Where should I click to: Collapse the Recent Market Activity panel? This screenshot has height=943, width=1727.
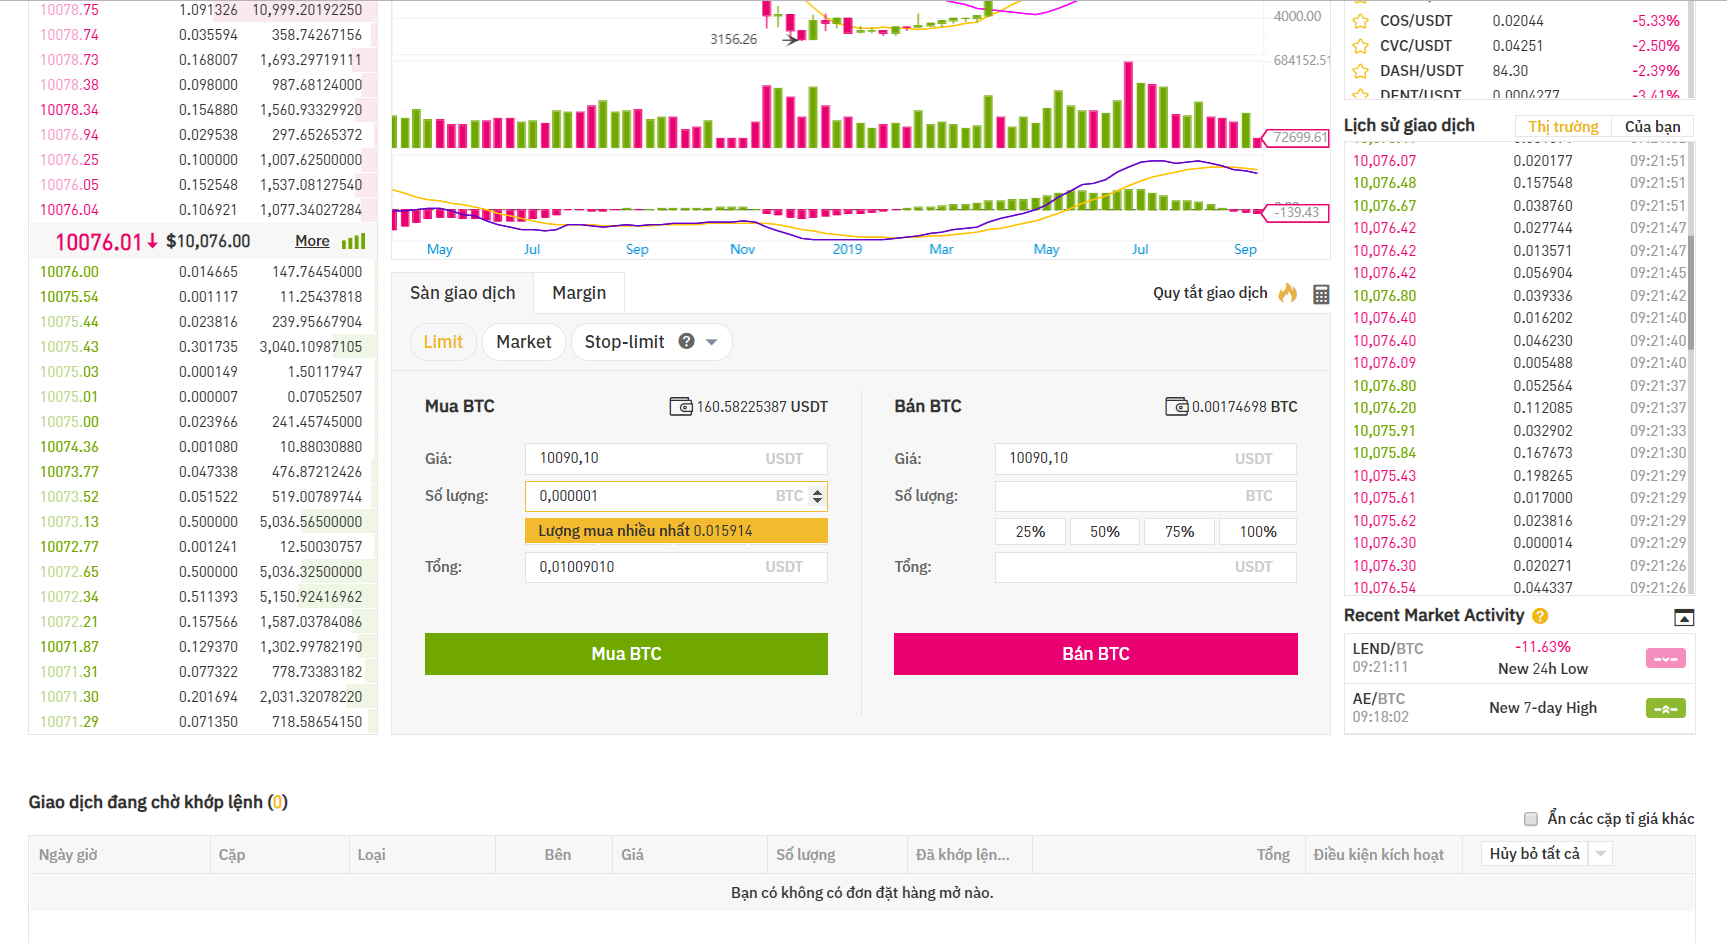coord(1684,617)
